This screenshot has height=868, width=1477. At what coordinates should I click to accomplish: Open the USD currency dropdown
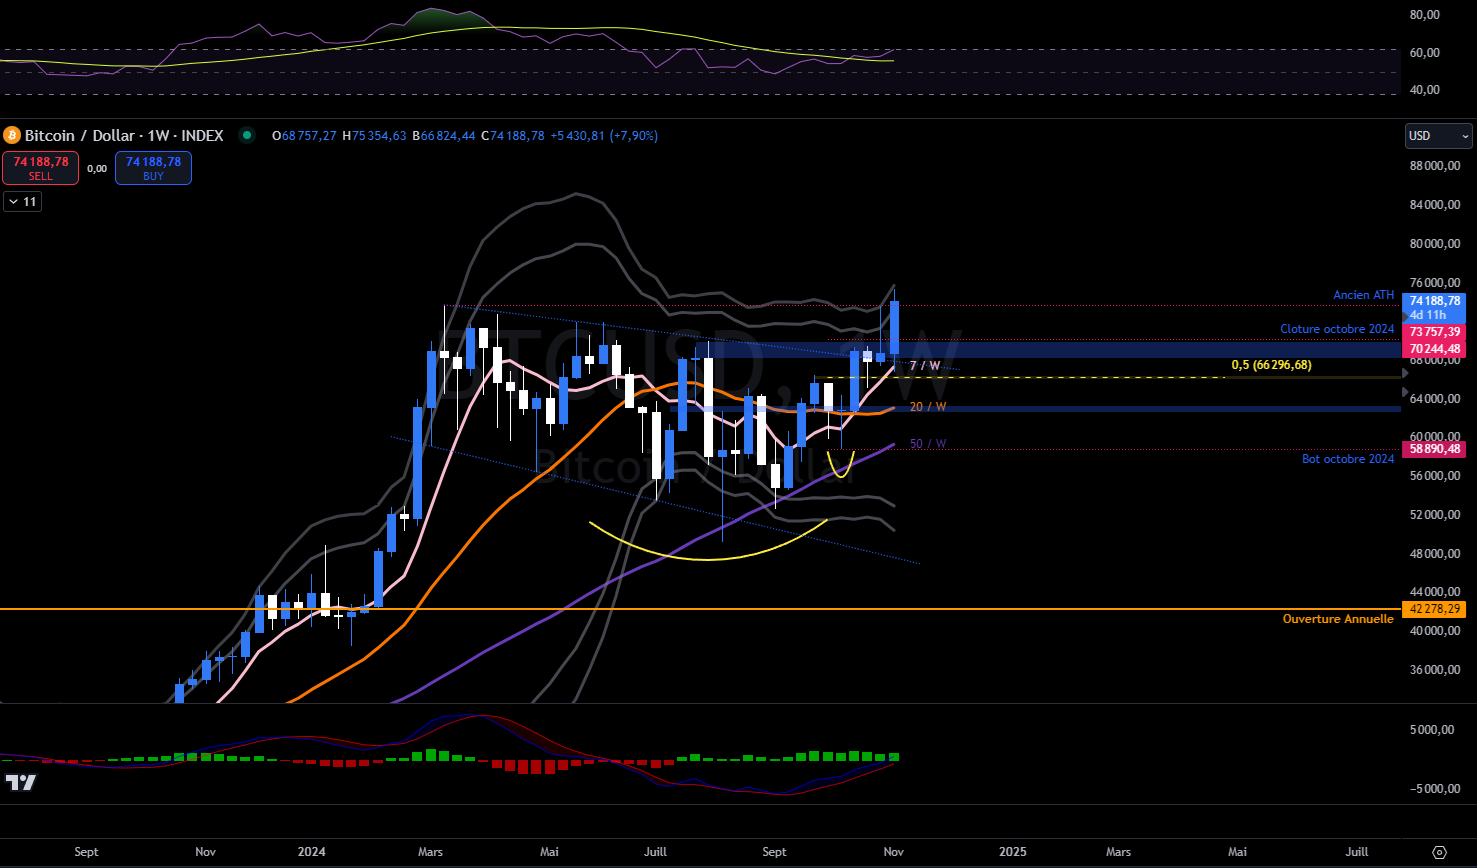click(x=1438, y=136)
